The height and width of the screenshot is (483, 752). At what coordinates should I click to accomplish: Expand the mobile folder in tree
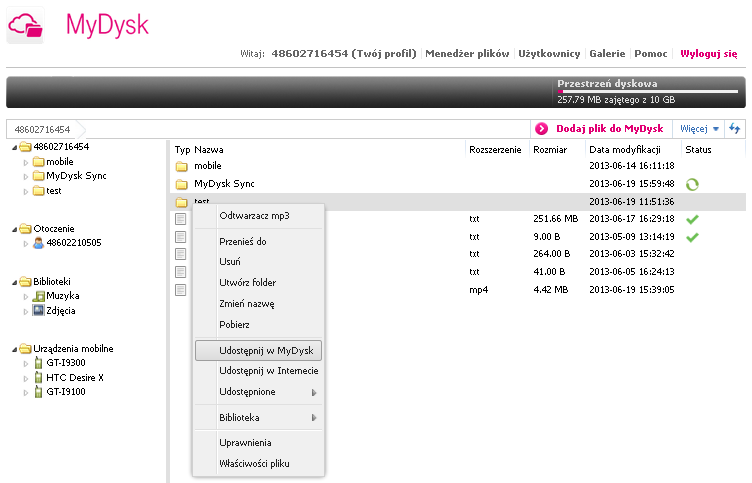[26, 163]
